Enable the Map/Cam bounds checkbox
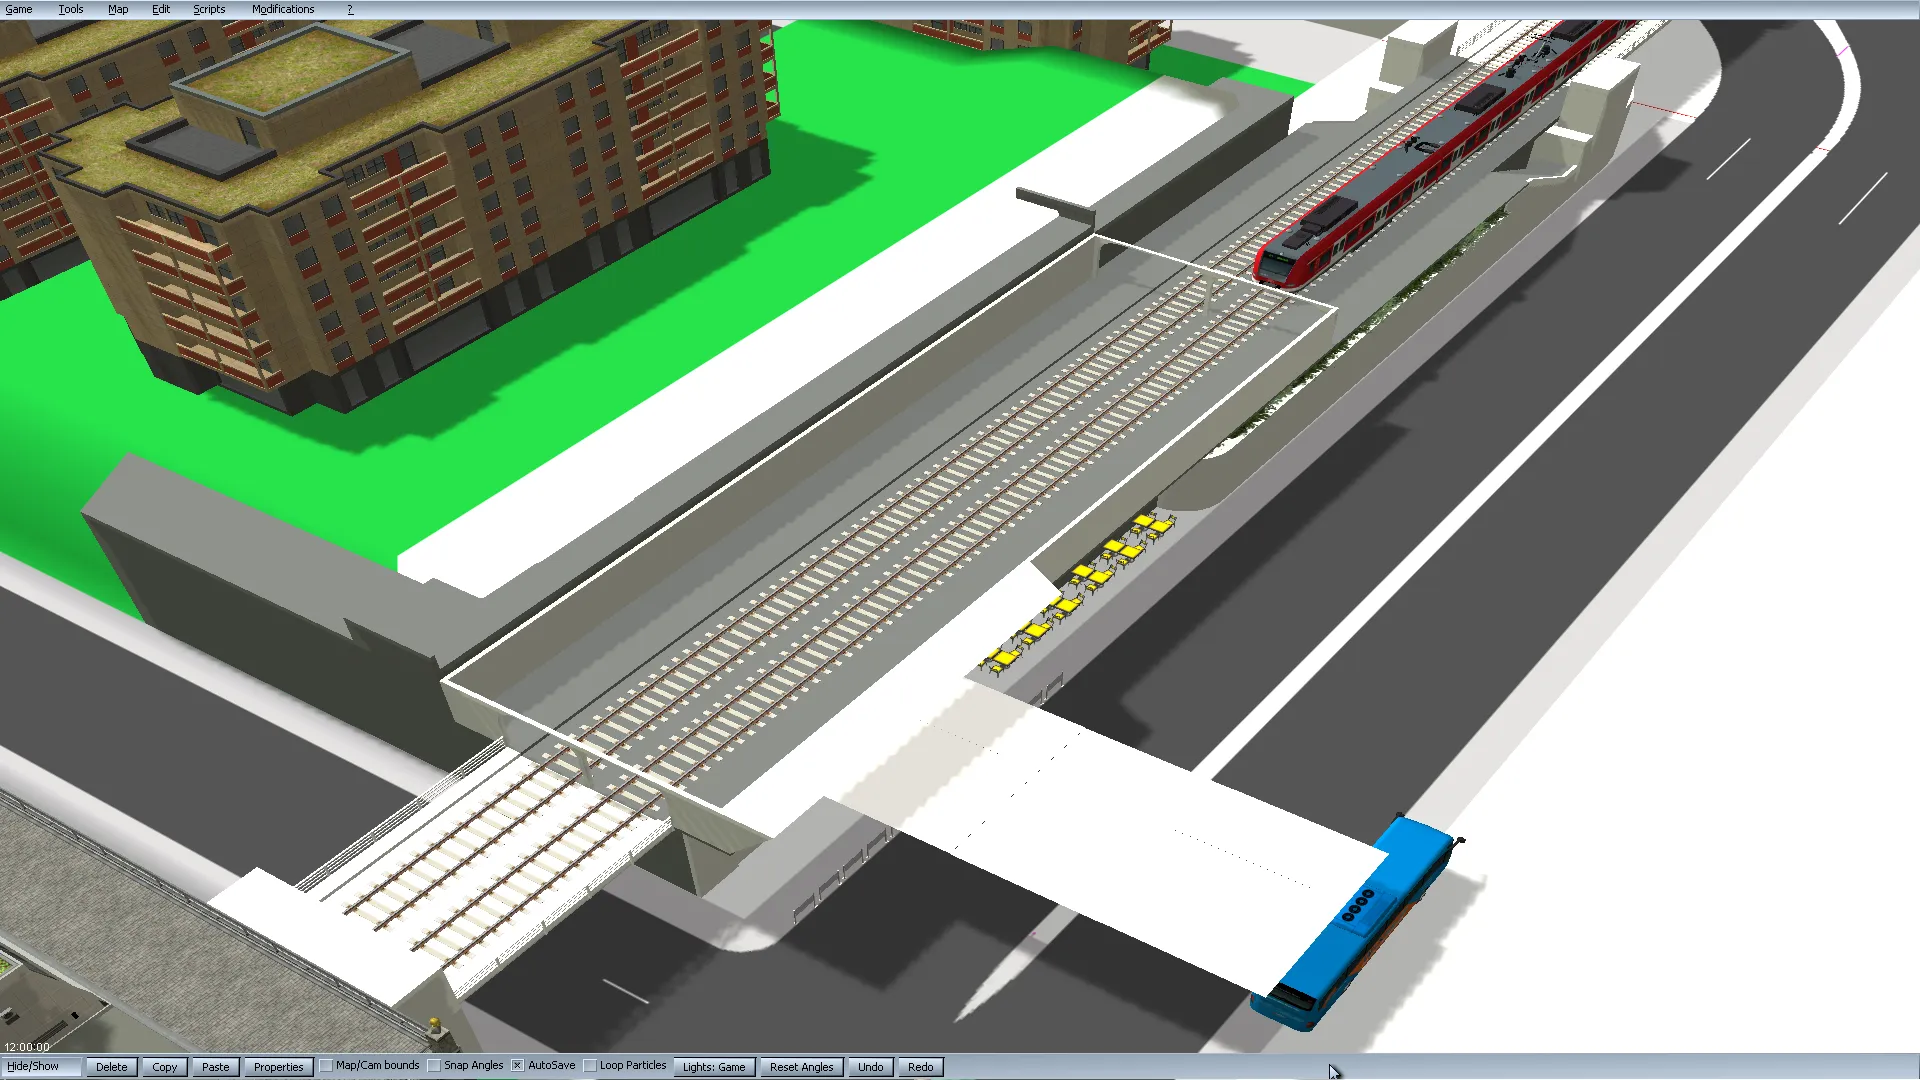 327,1066
